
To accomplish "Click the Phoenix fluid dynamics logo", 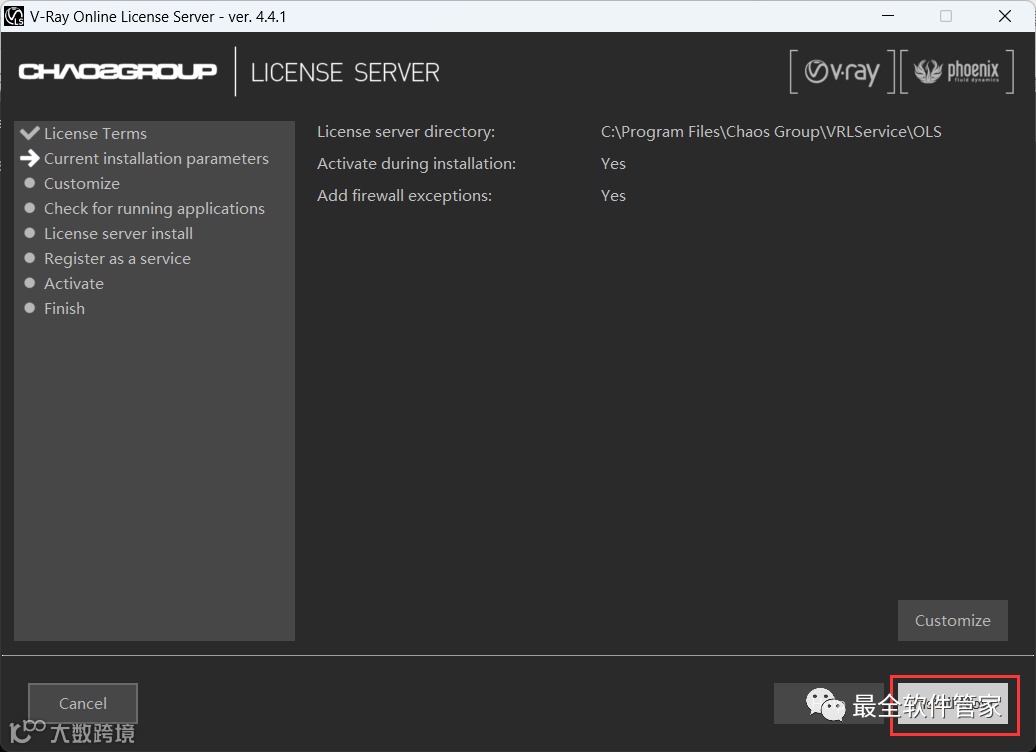I will click(x=957, y=71).
